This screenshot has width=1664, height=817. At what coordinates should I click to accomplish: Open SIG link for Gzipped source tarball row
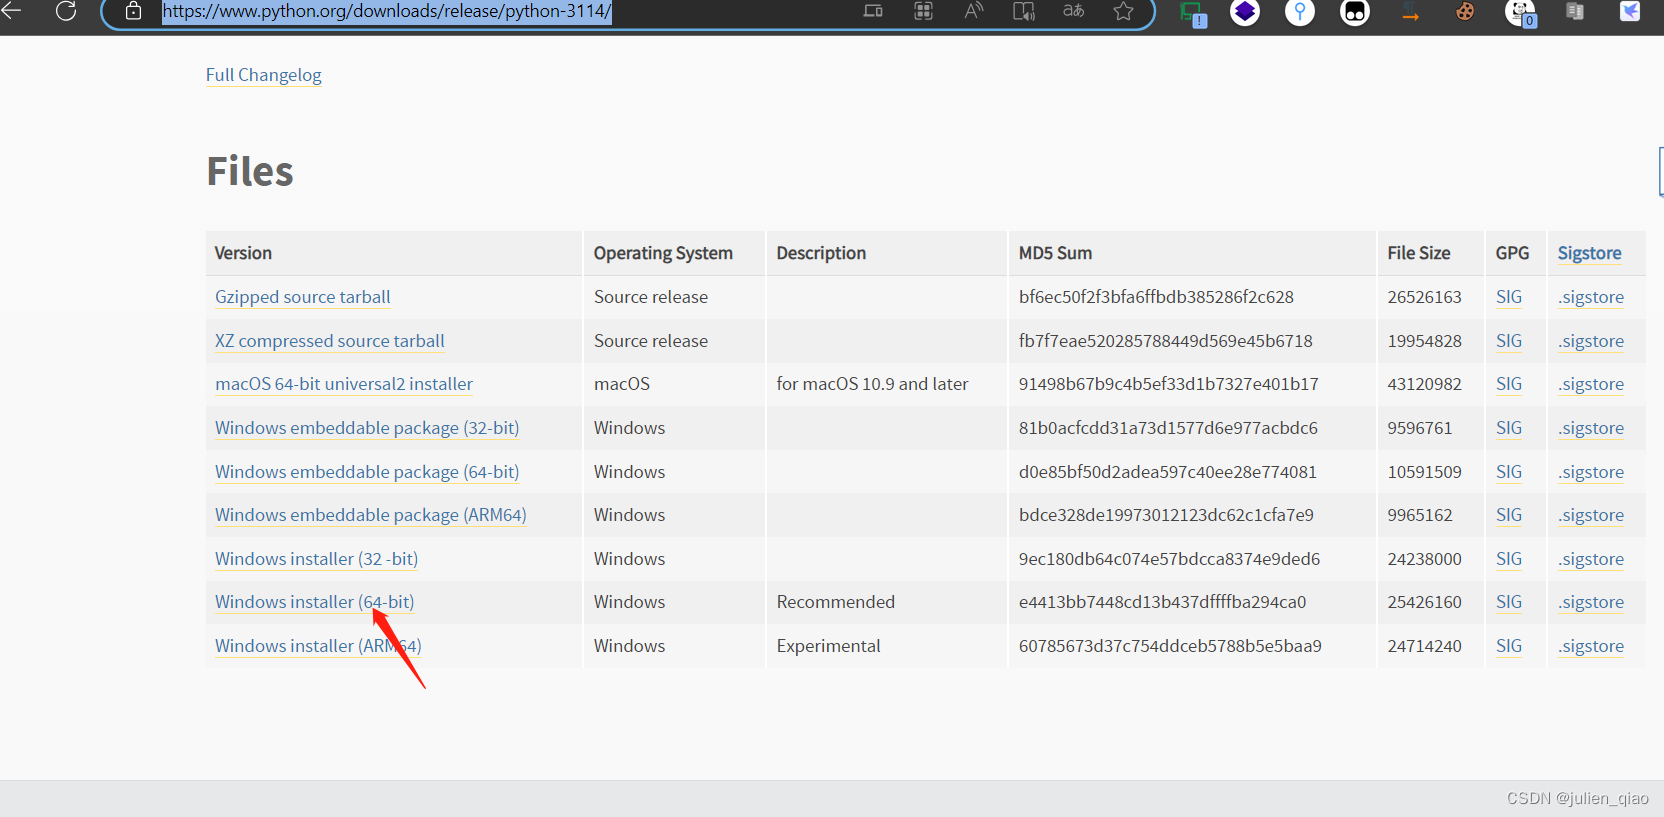[x=1509, y=297]
